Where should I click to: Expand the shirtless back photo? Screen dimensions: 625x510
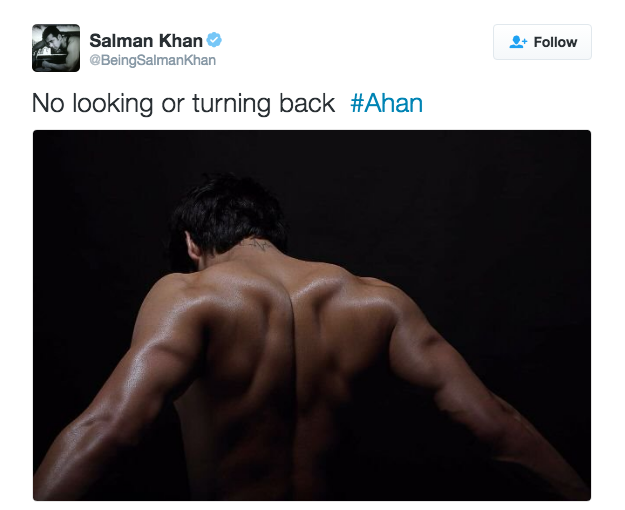coord(312,315)
